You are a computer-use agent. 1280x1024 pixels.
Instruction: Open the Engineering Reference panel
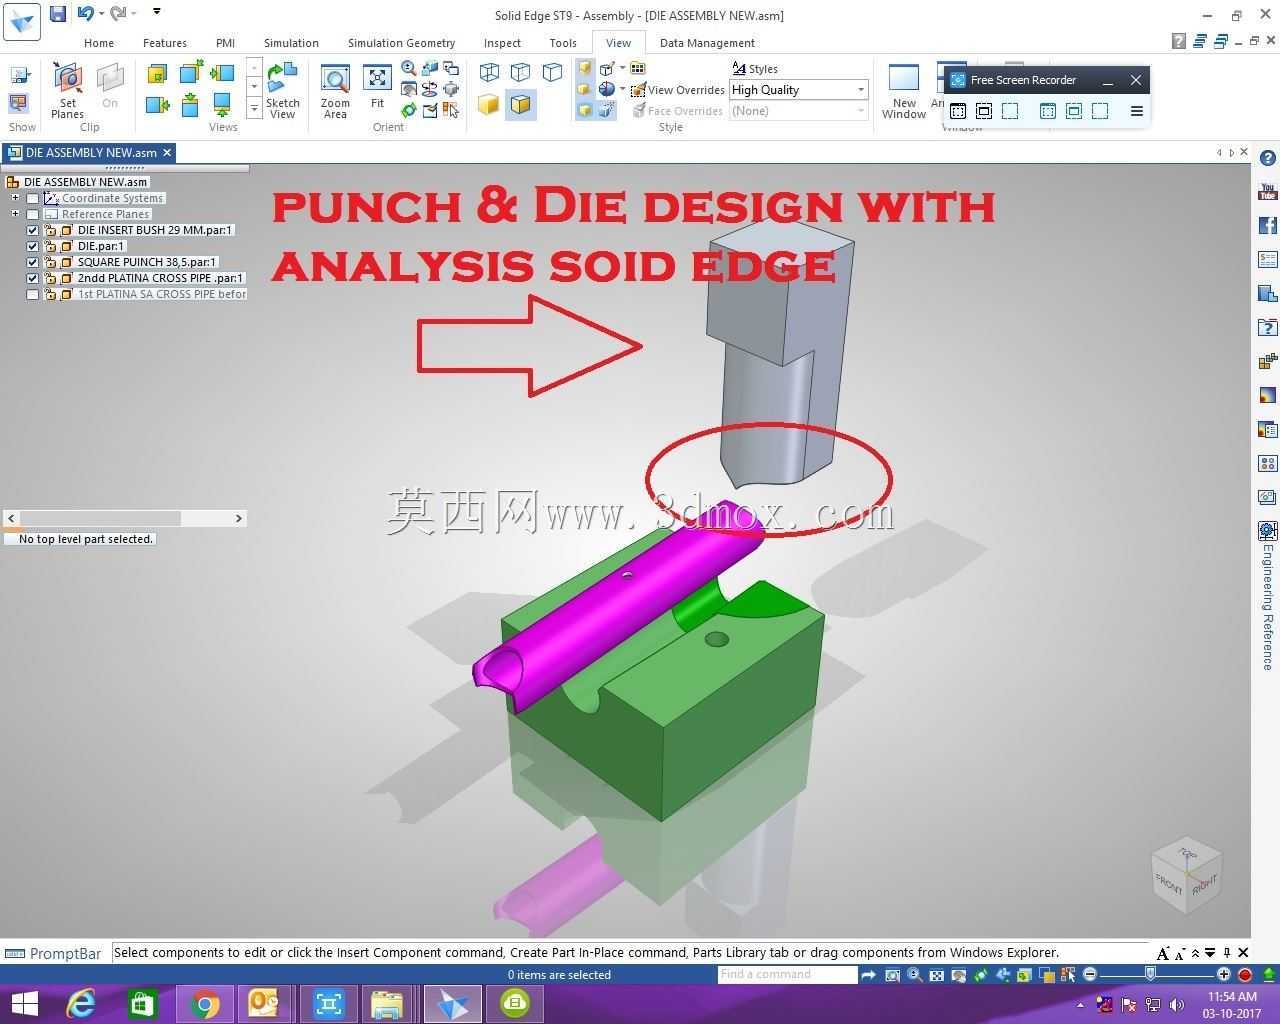[1268, 596]
